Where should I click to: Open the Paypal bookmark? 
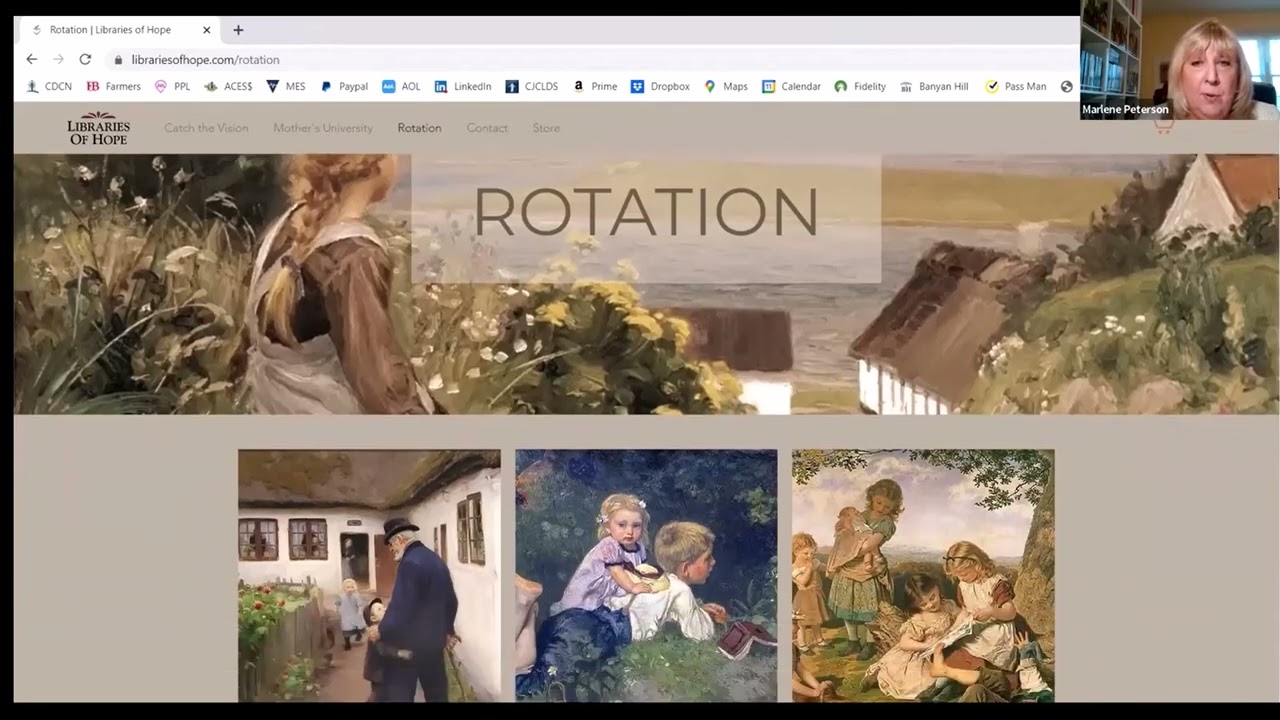[344, 87]
